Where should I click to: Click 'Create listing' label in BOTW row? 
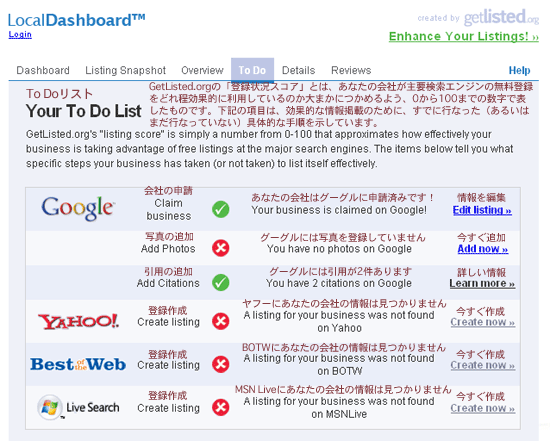pyautogui.click(x=168, y=365)
